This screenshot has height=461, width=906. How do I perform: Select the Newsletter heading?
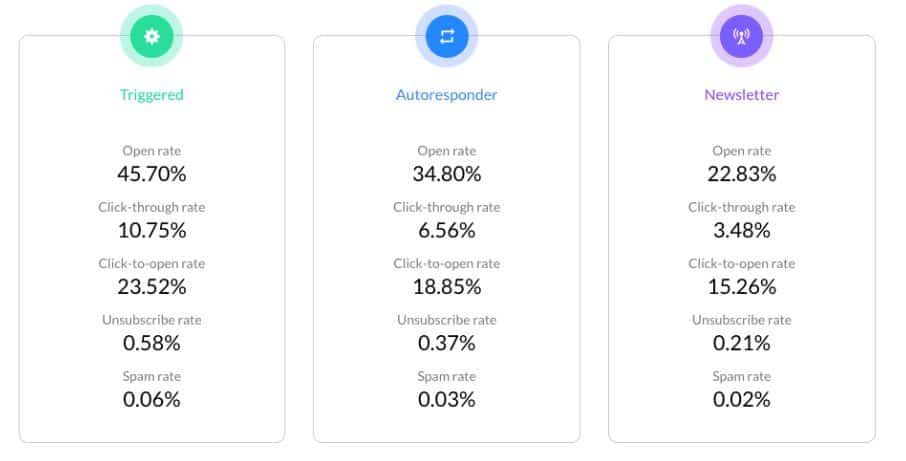coord(741,95)
